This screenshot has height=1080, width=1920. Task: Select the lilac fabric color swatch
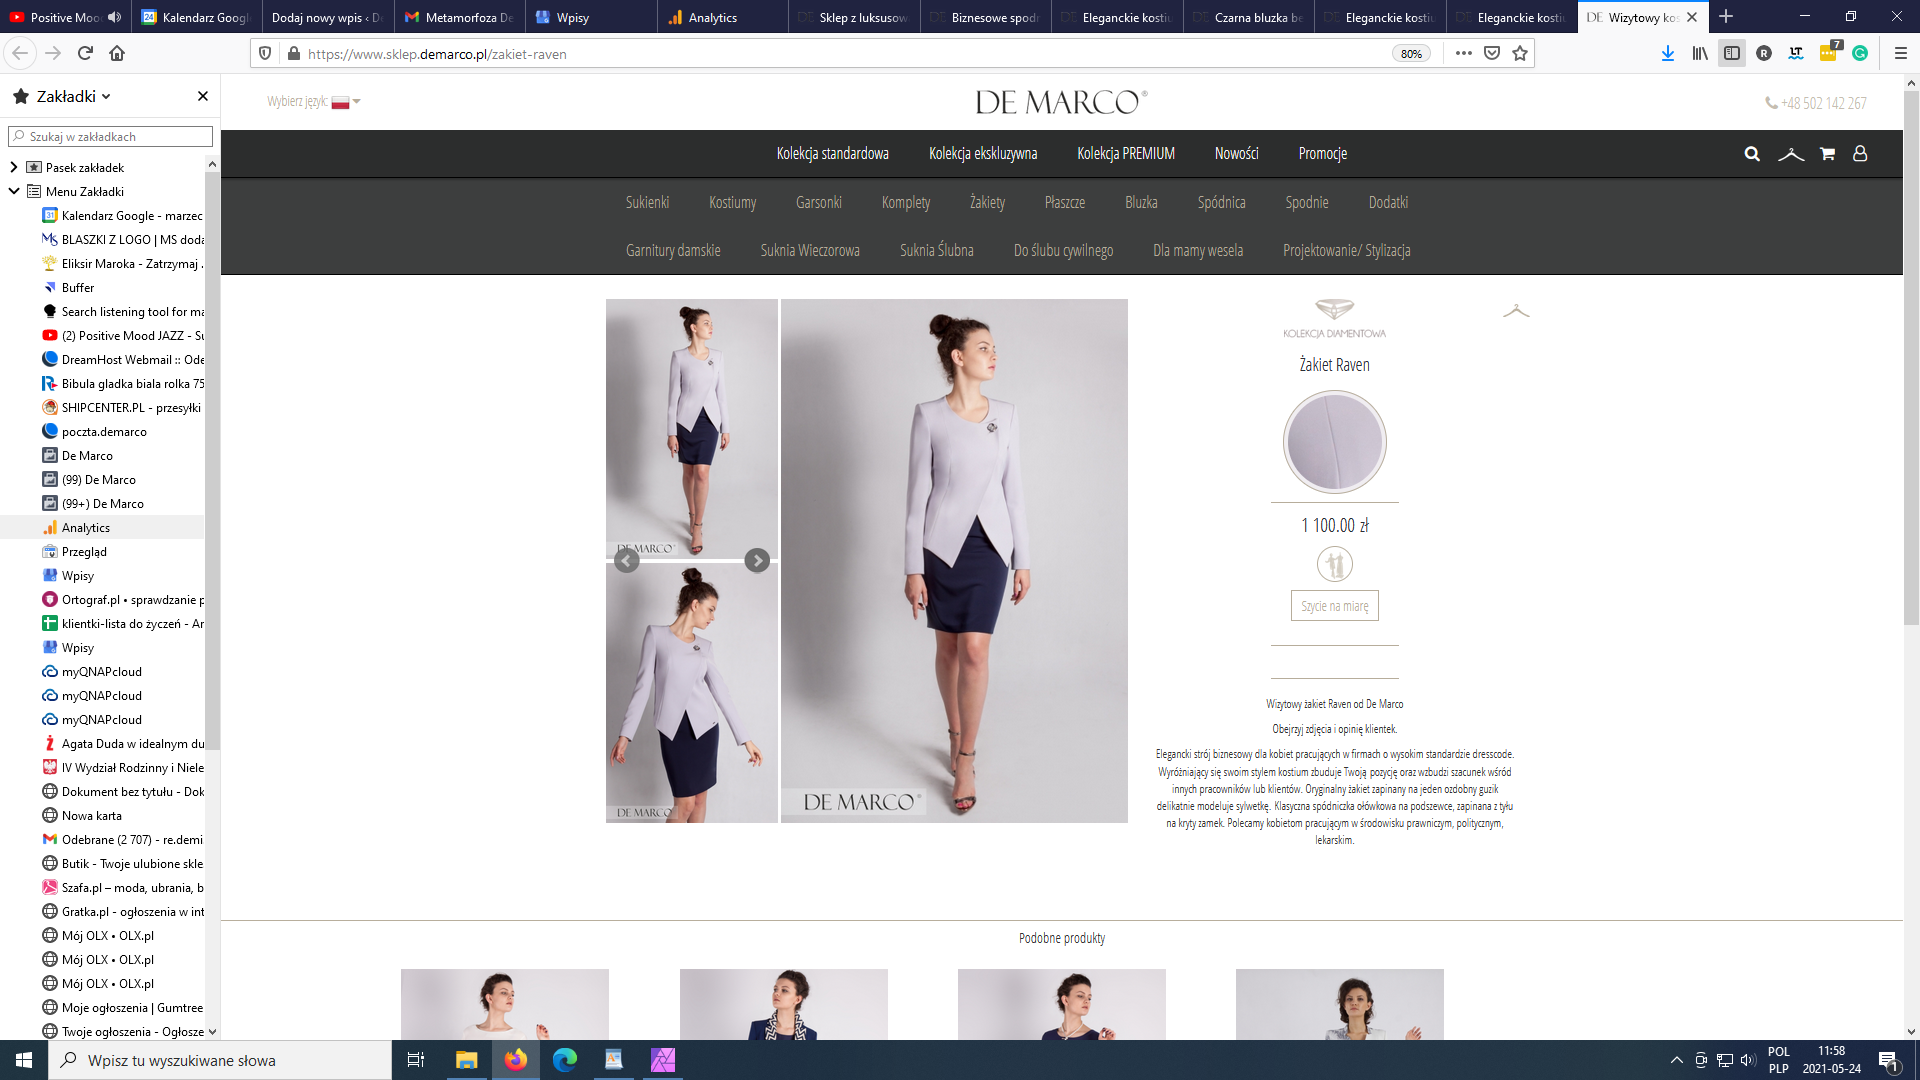(x=1335, y=442)
